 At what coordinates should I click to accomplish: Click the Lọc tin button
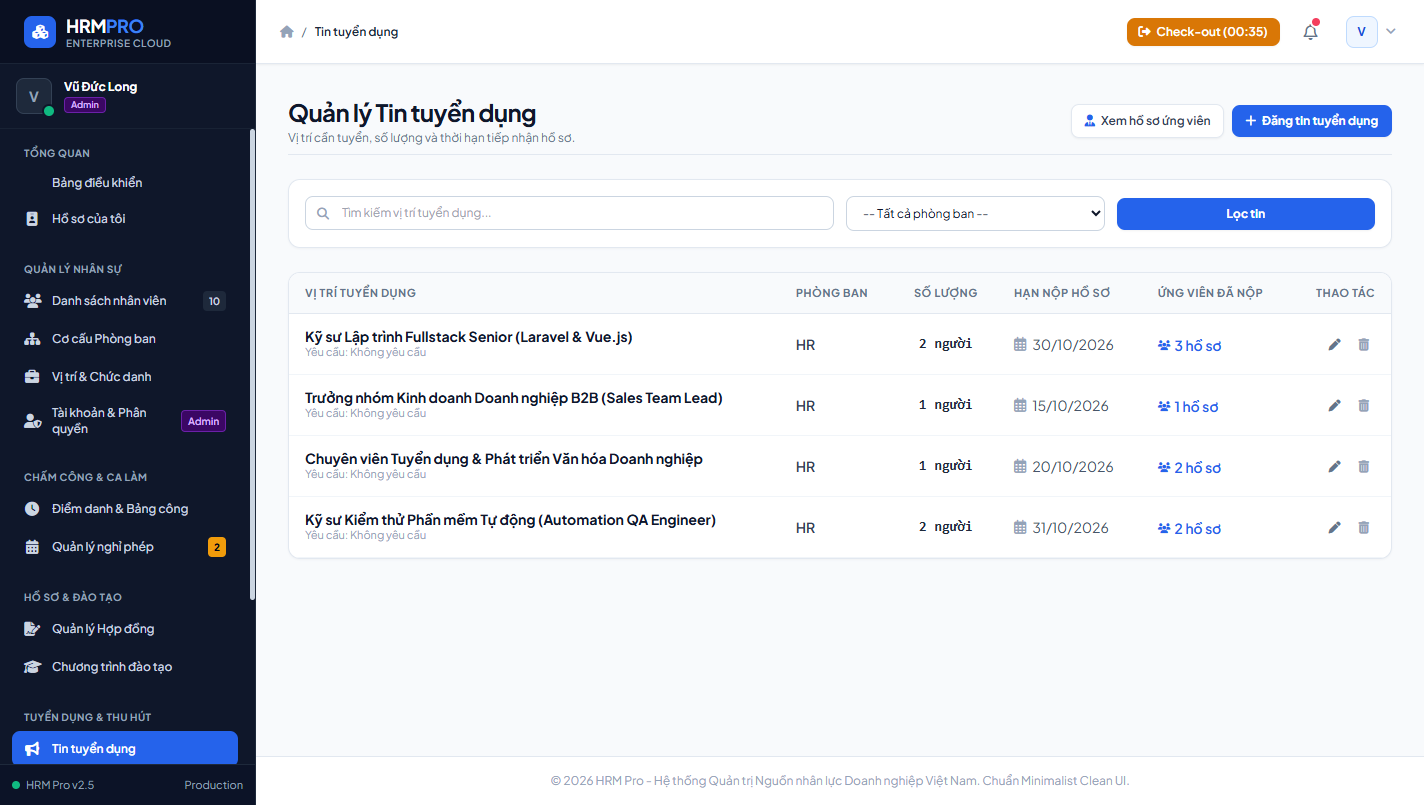click(x=1246, y=214)
